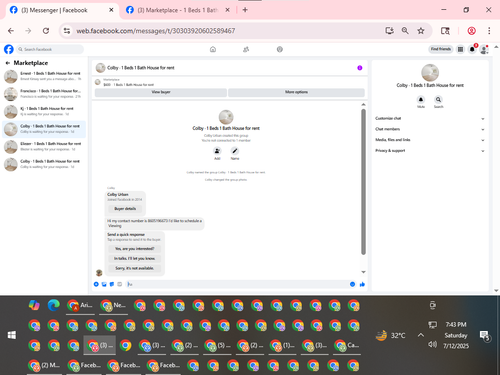Click the browser address bar URL
Viewport: 500px width, 375px height.
click(156, 31)
